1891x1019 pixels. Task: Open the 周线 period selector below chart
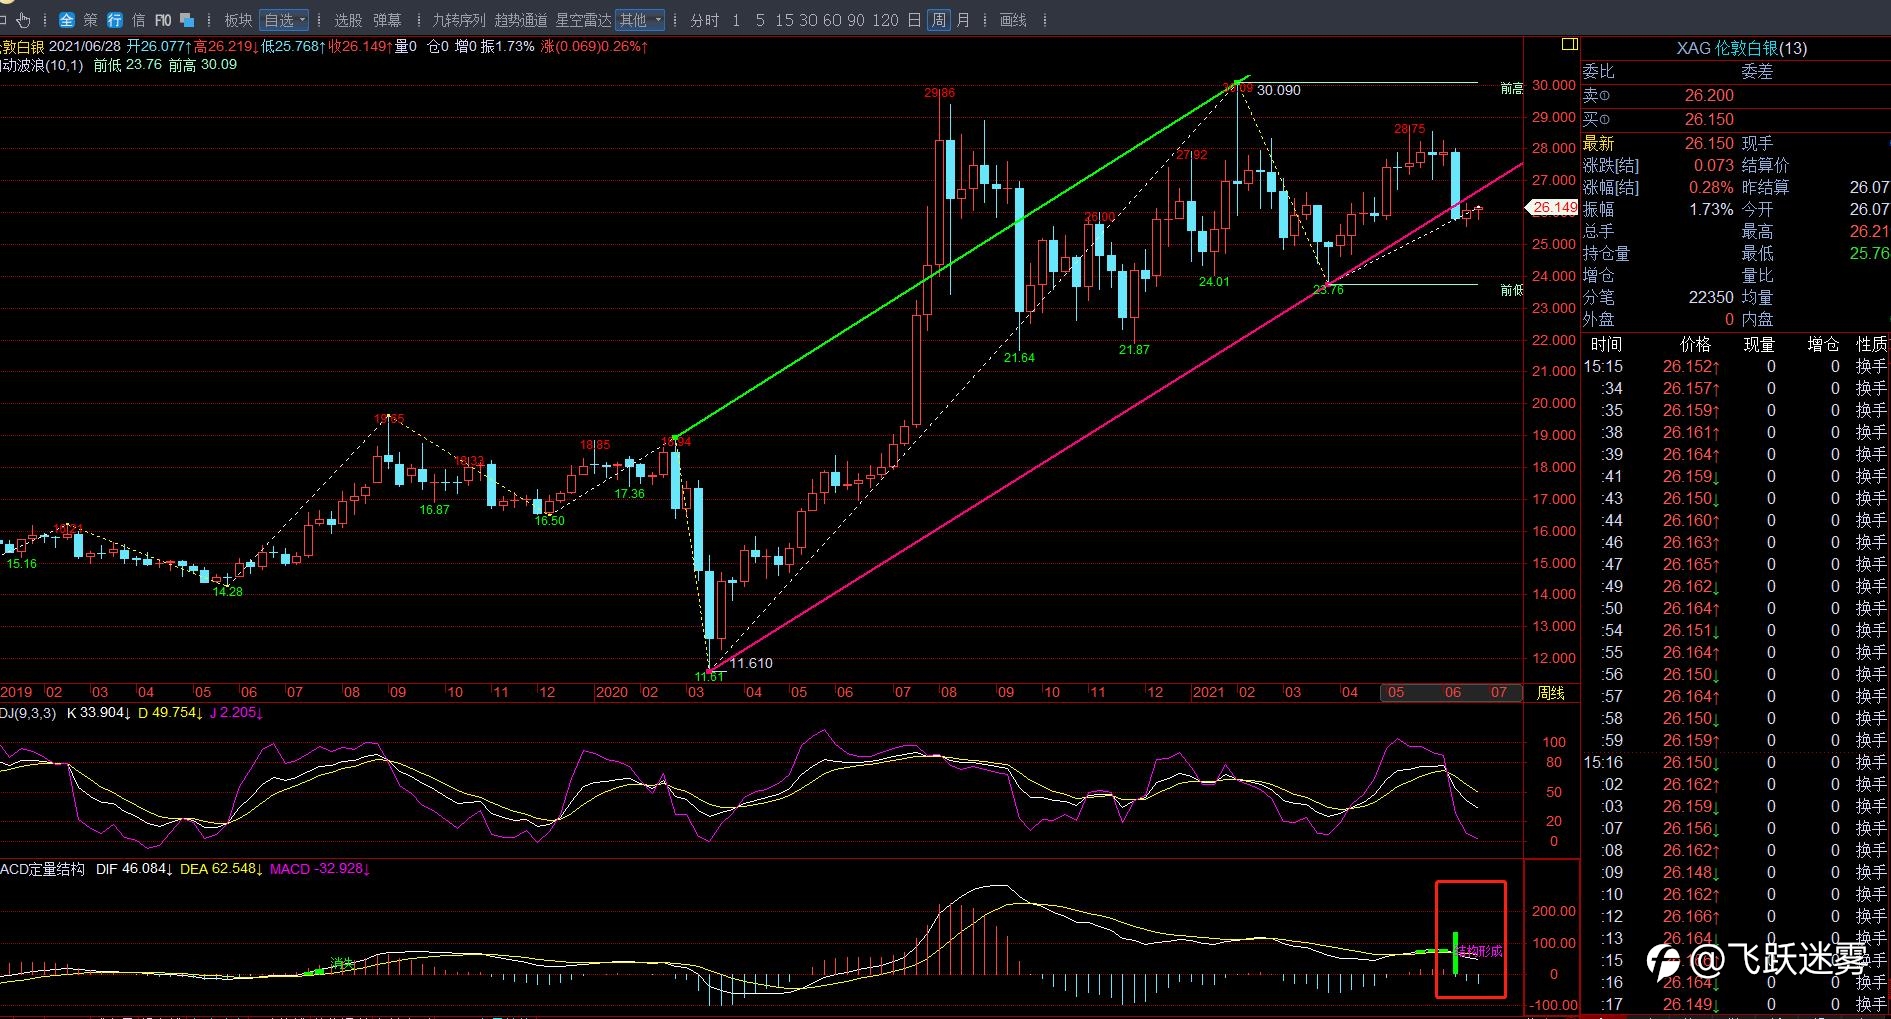click(x=1551, y=693)
